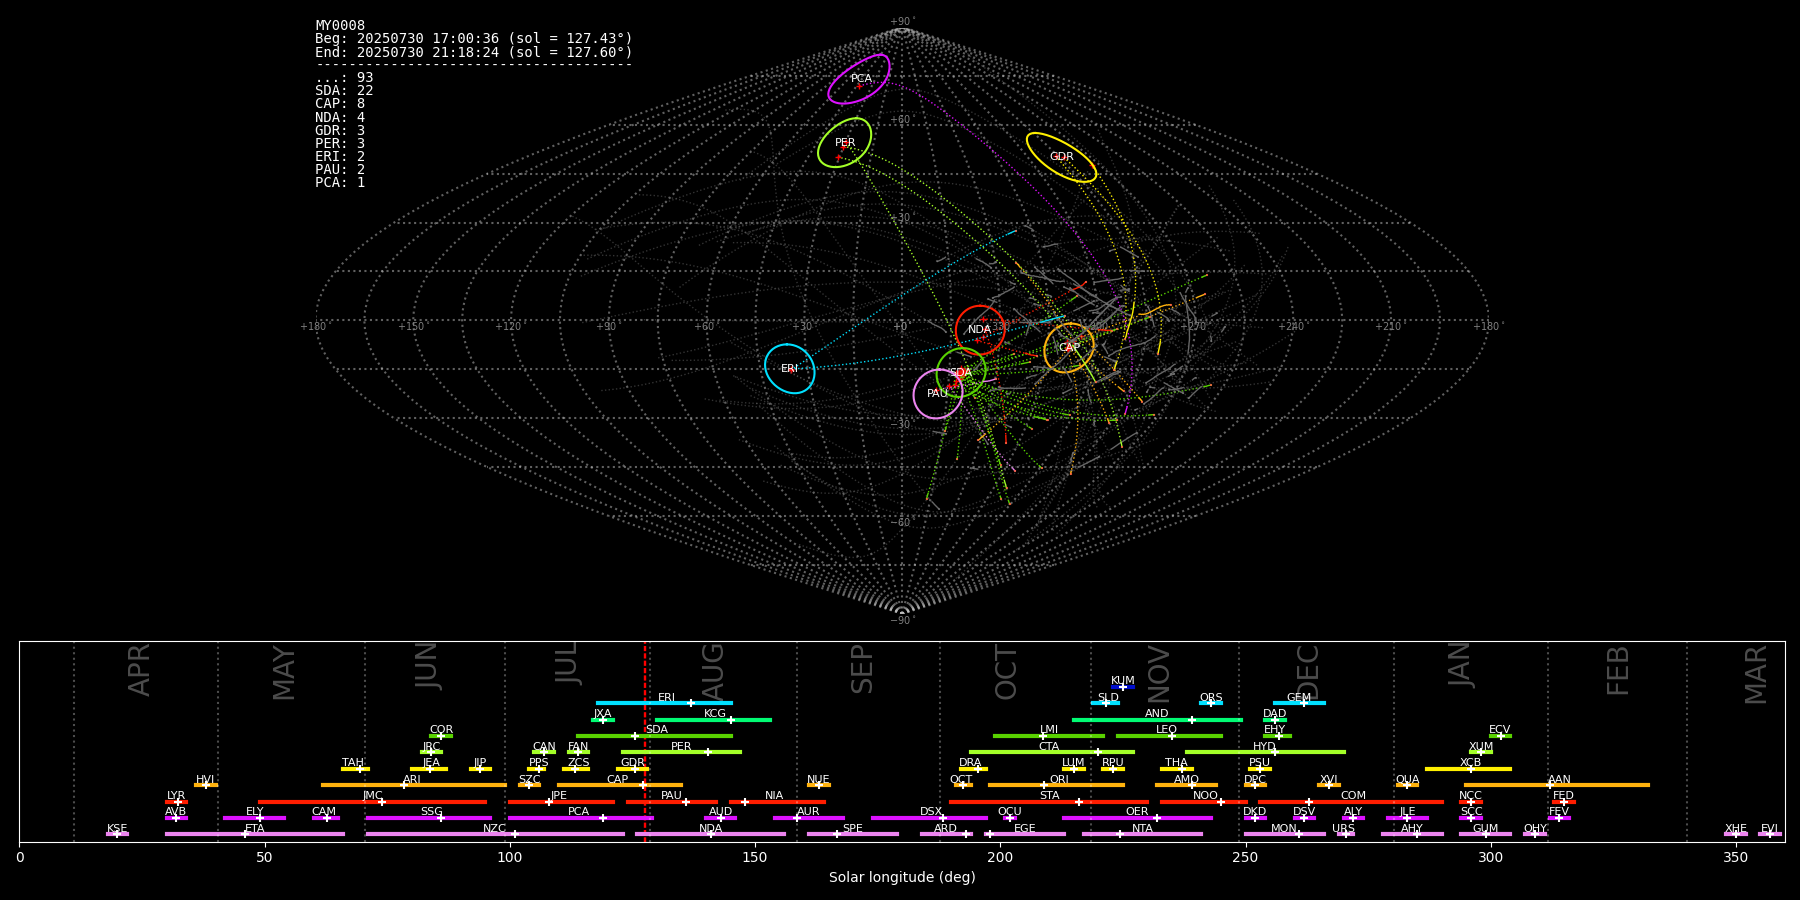Click the KCG activity bar in the timeline

(x=713, y=719)
